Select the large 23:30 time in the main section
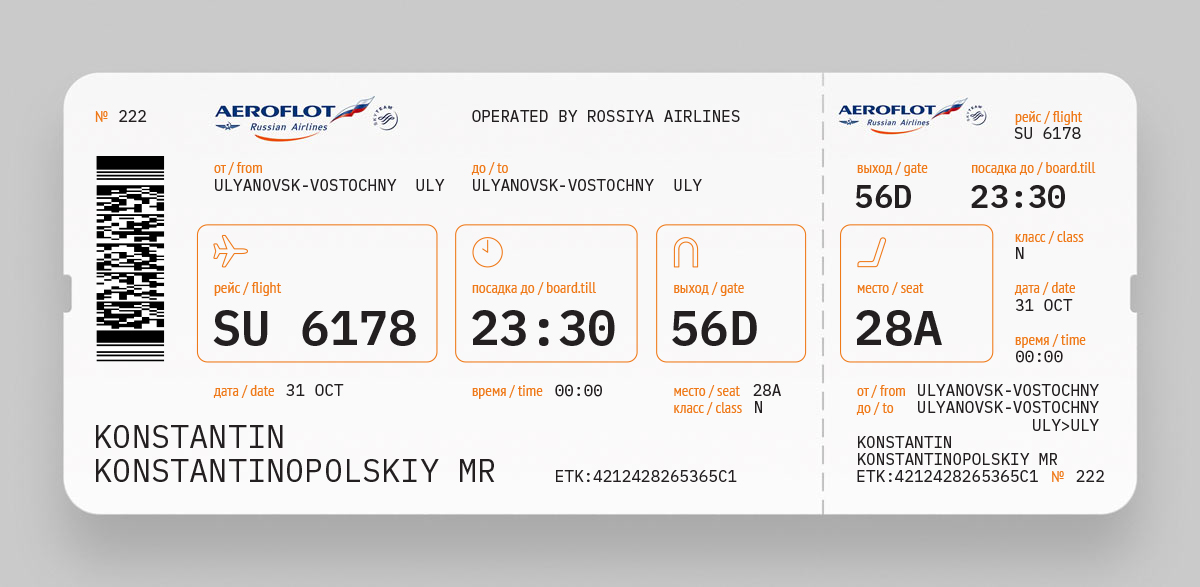The width and height of the screenshot is (1200, 587). click(x=543, y=329)
